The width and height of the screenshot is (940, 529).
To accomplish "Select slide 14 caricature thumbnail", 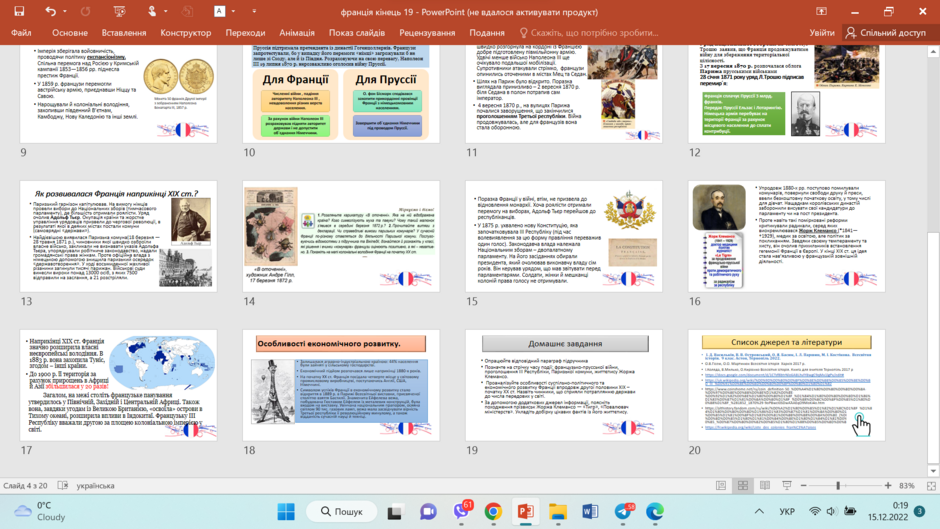I will [x=341, y=236].
